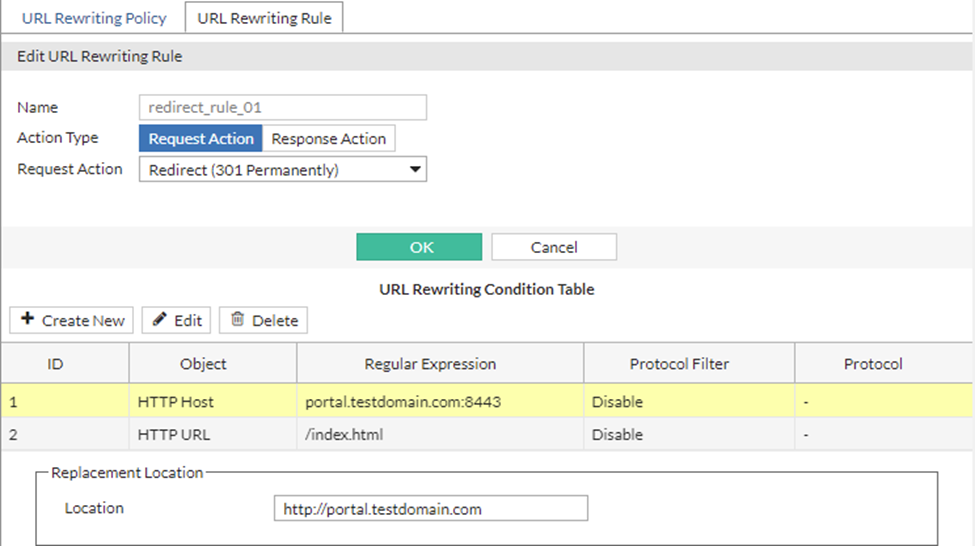Click the plus icon on Create New

coord(27,320)
